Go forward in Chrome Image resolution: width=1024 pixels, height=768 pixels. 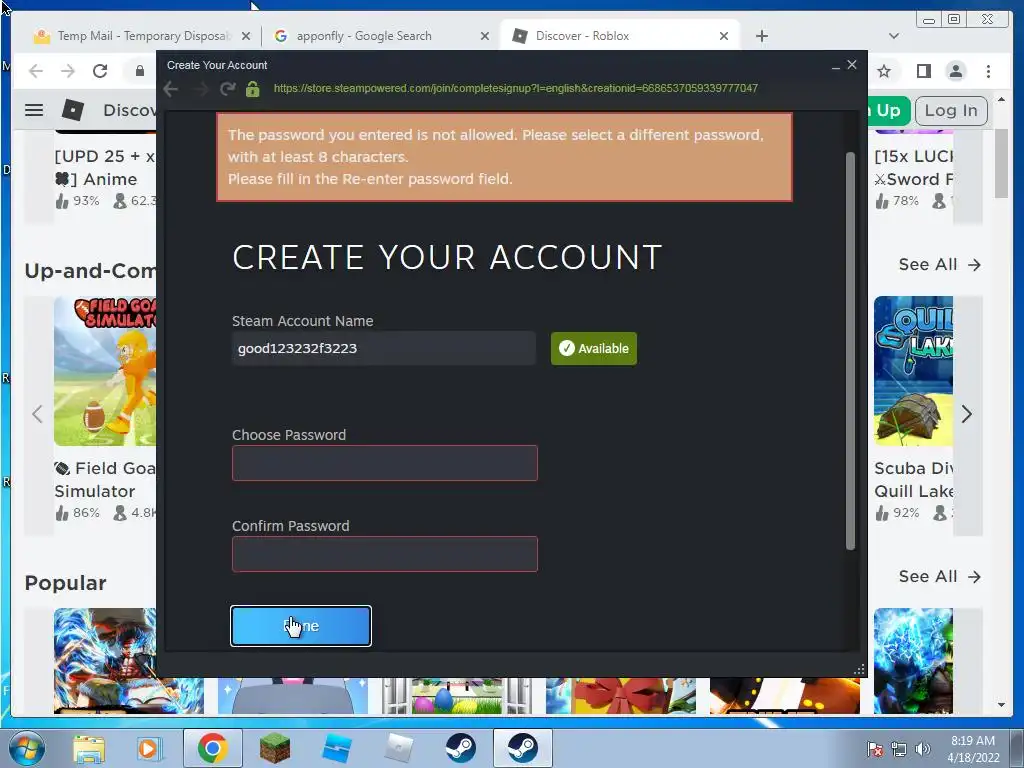[68, 71]
